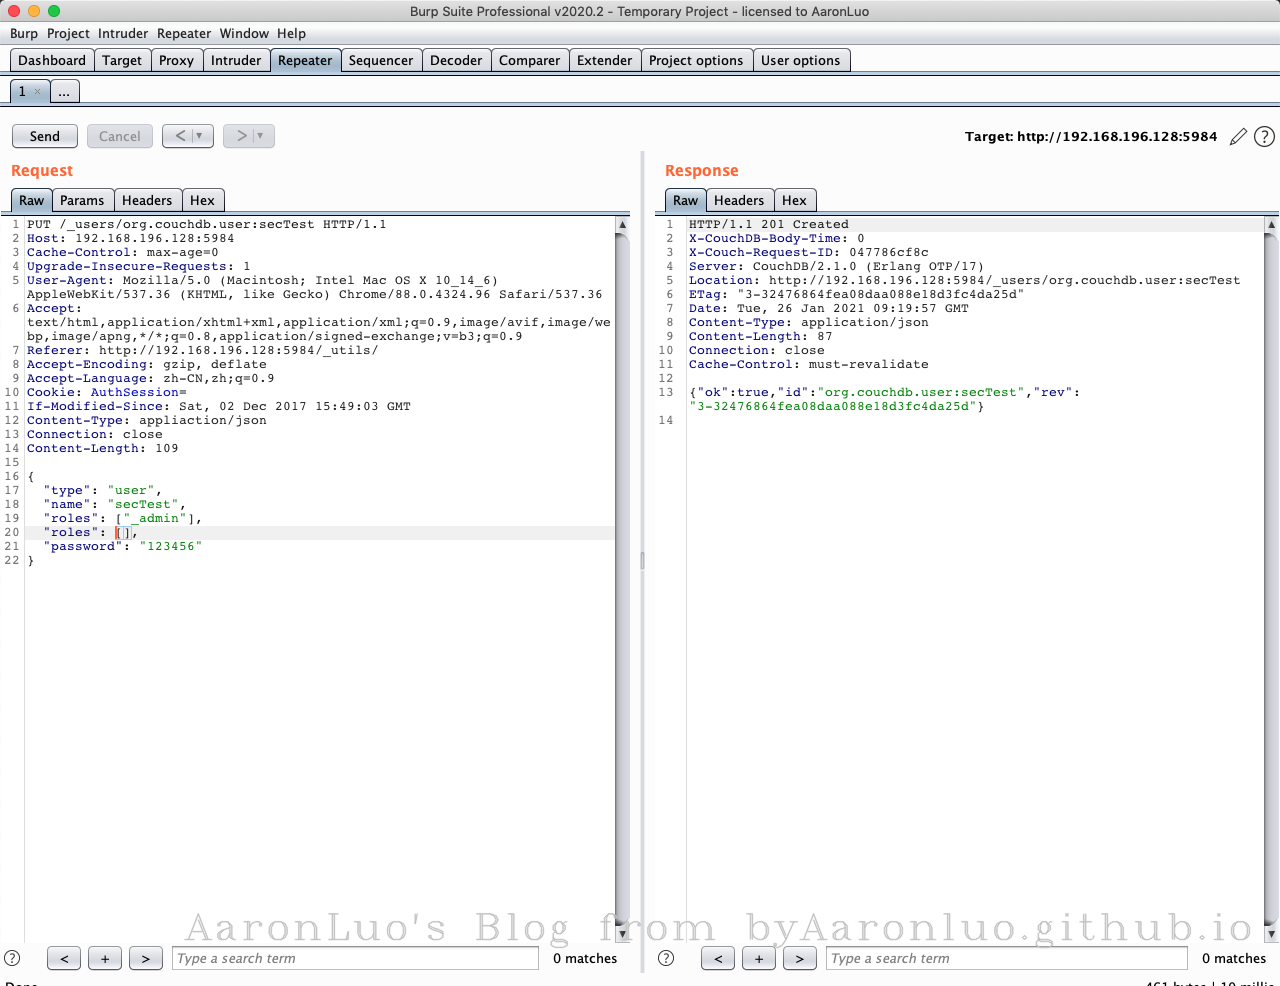The image size is (1280, 986).
Task: Switch to the Sequencer tab
Action: point(381,60)
